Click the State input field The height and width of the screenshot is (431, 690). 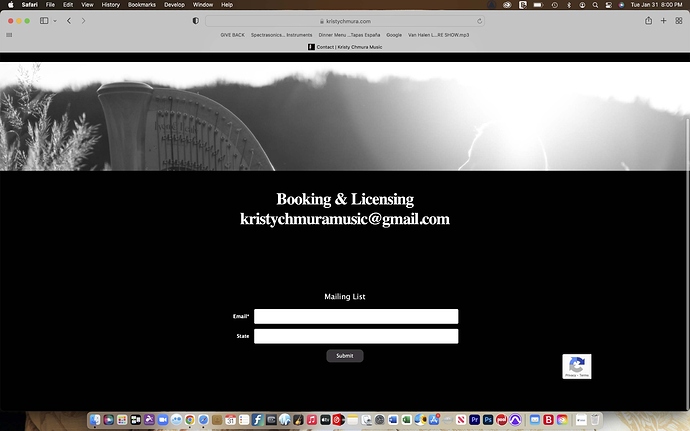coord(356,336)
